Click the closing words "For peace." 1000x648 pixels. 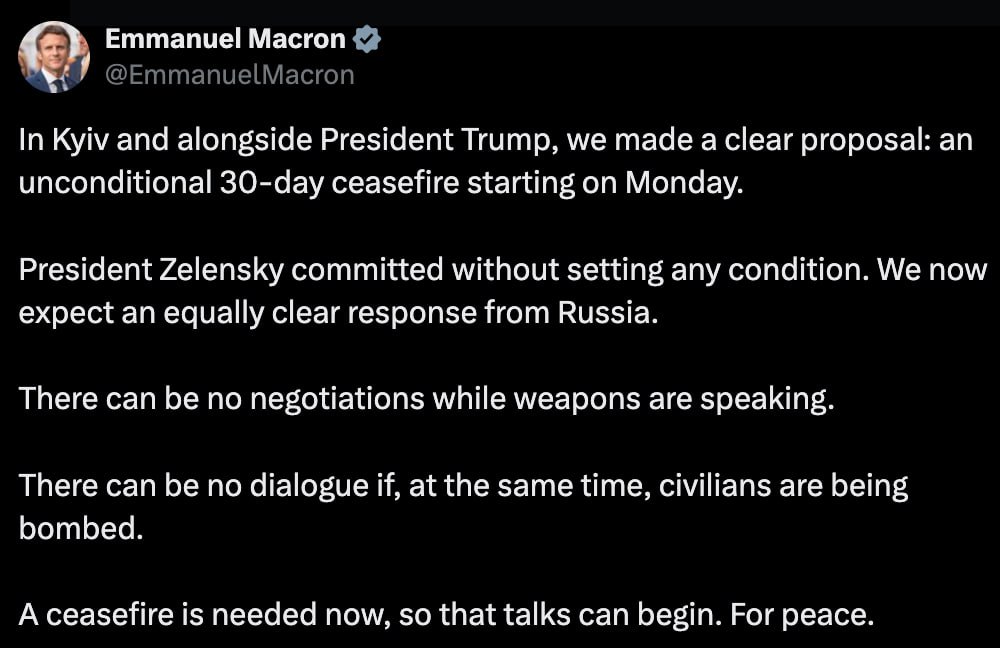coord(802,614)
